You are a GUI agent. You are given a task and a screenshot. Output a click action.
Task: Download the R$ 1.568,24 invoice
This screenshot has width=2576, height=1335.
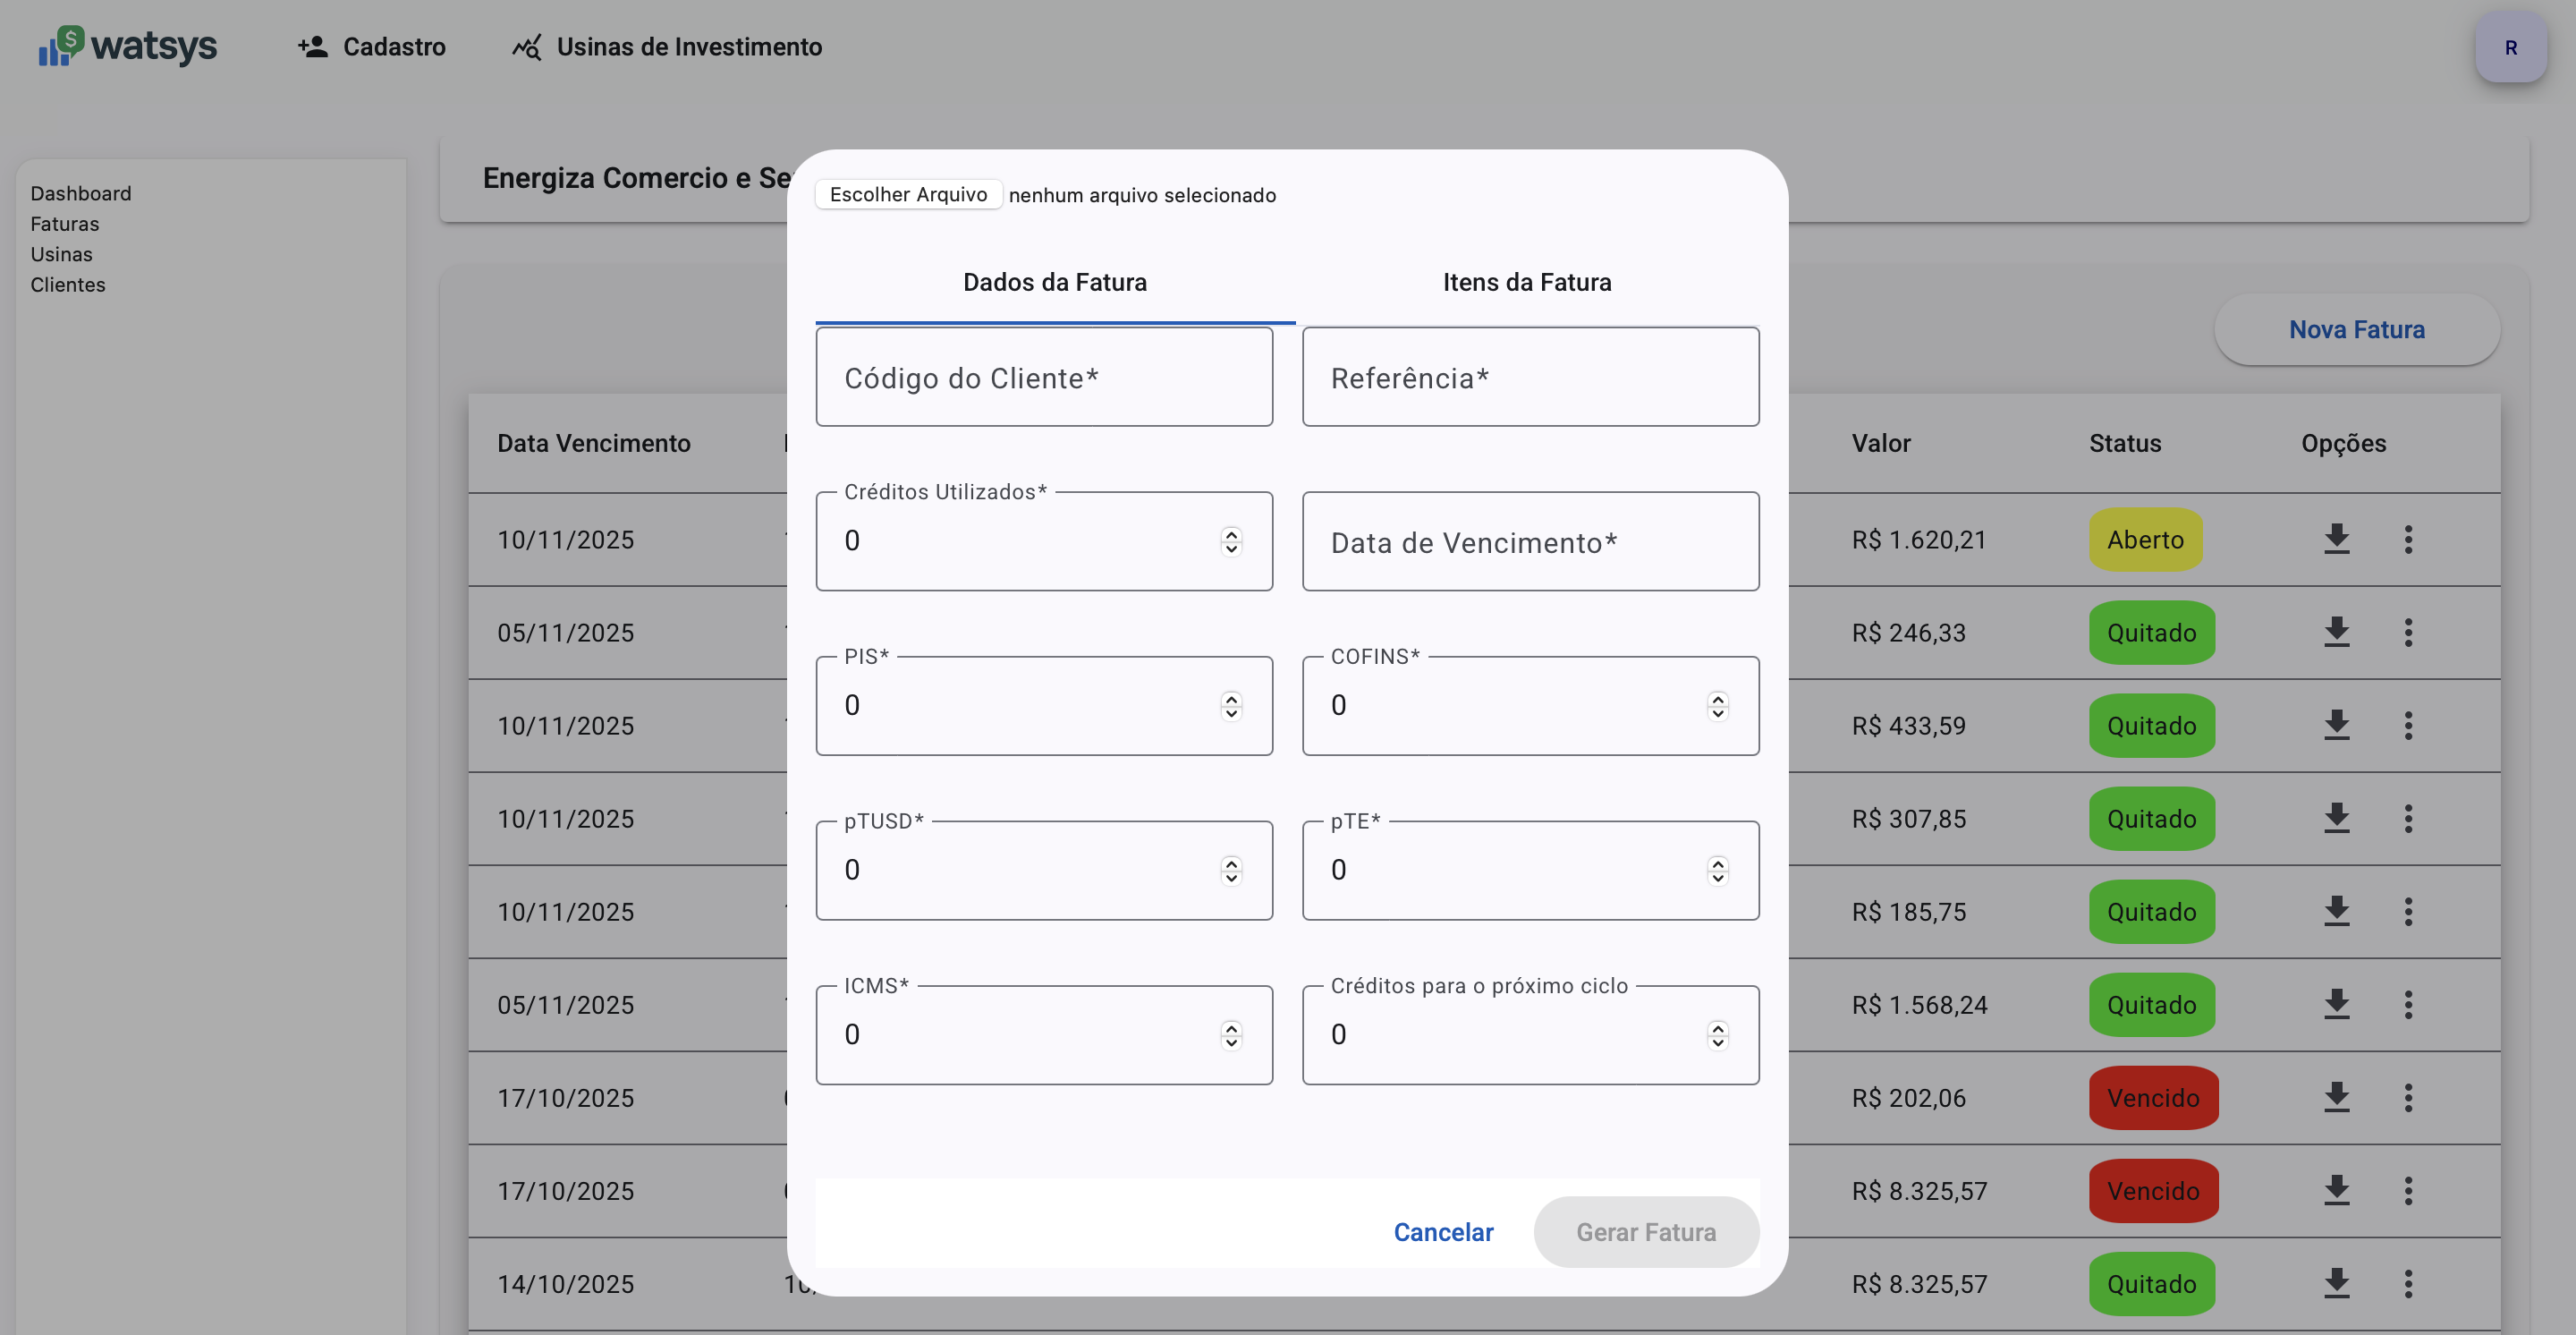(x=2336, y=1004)
